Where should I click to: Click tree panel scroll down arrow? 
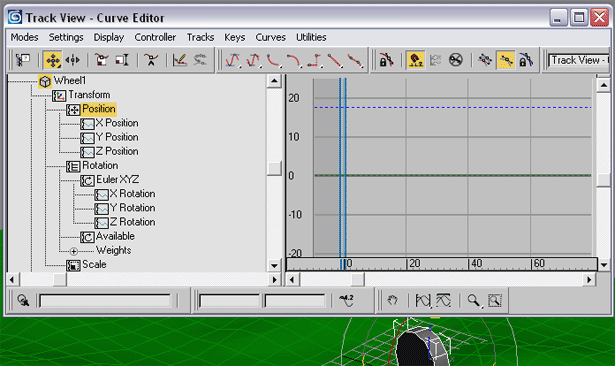274,266
